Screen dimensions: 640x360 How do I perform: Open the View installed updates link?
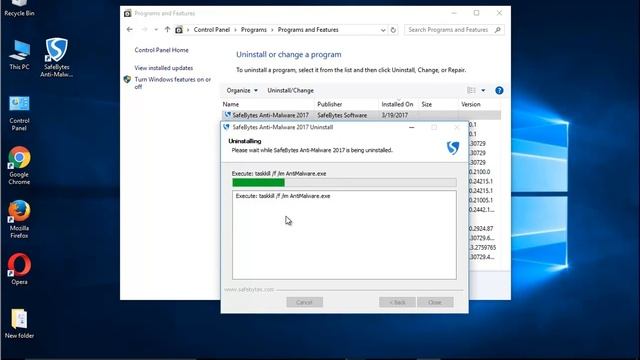coord(164,68)
